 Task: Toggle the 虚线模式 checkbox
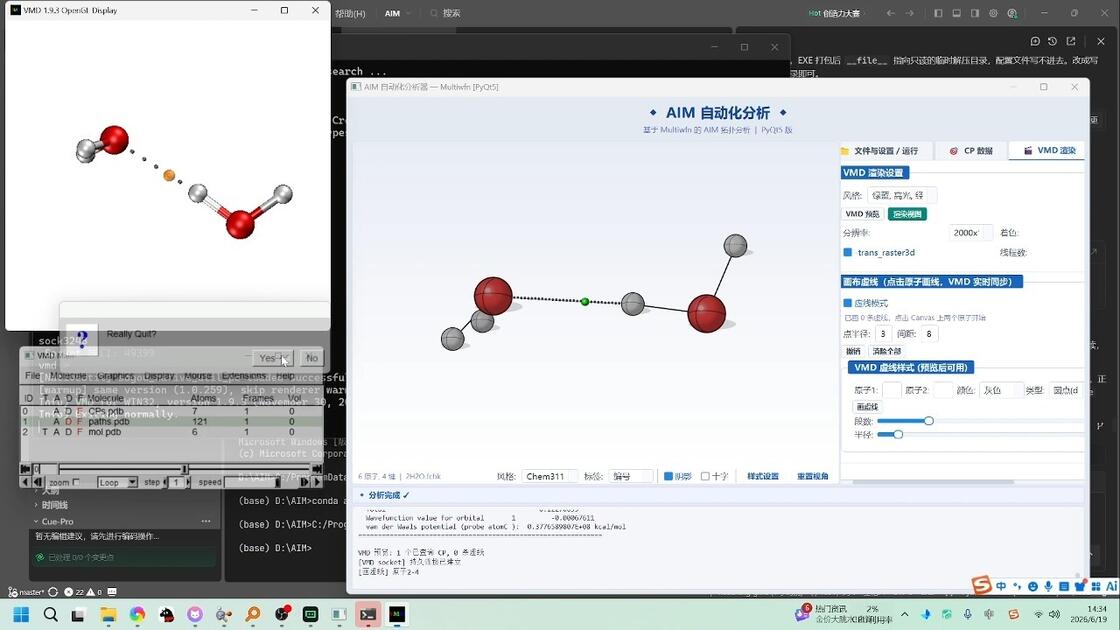coord(848,303)
